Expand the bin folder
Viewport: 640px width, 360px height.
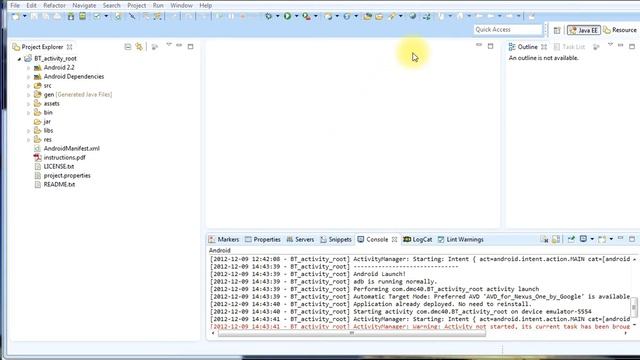click(29, 113)
